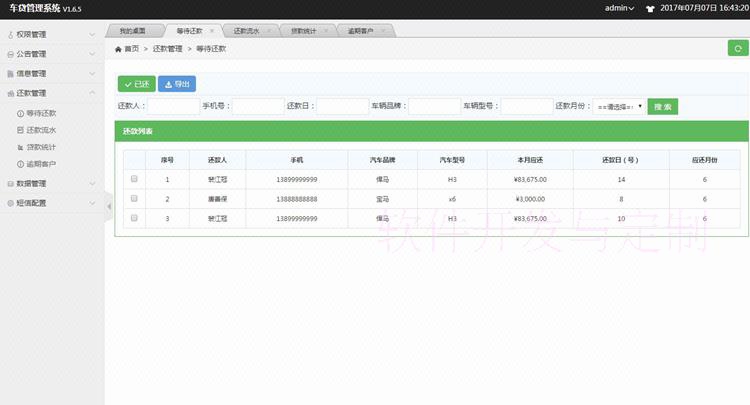The width and height of the screenshot is (750, 405).
Task: Switch to the 逾期客户 tab
Action: [x=361, y=31]
